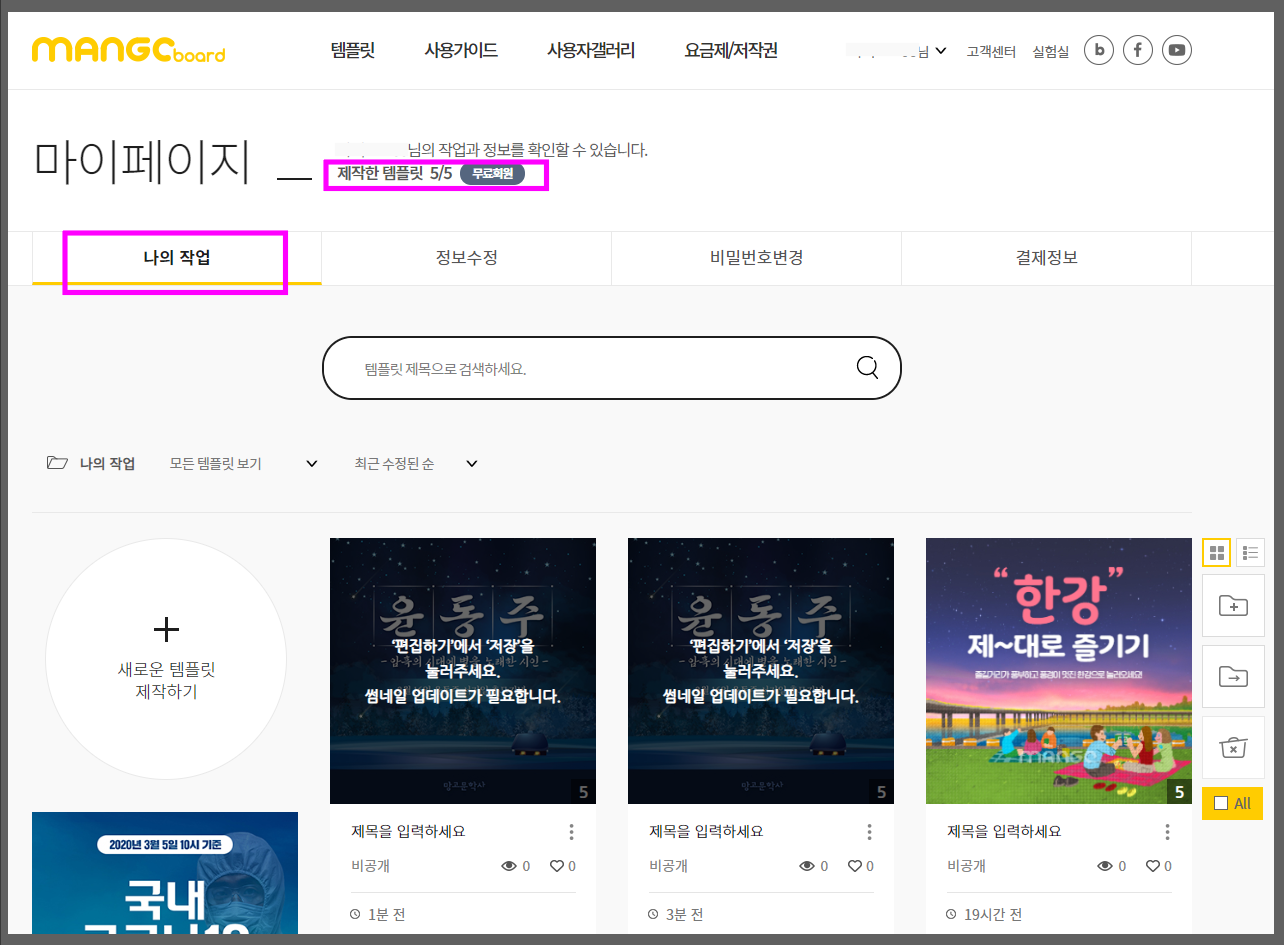Toggle the All select checkbox
This screenshot has height=945, width=1284.
1220,803
